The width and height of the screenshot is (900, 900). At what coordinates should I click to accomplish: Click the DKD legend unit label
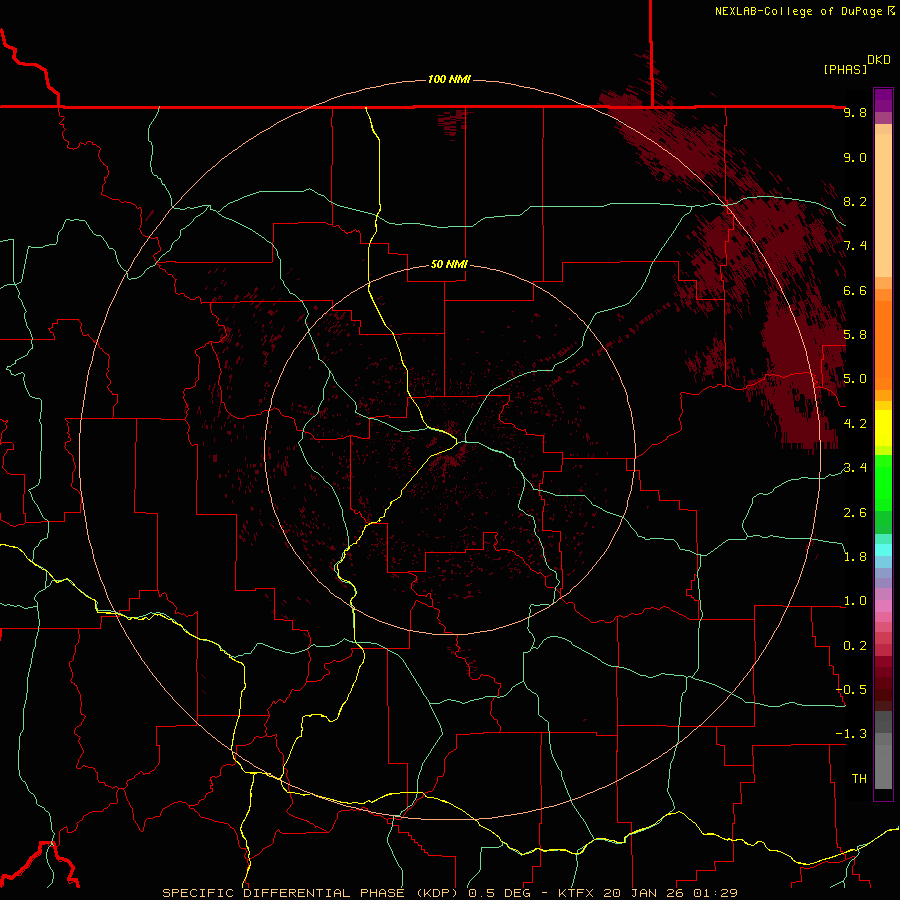pos(879,60)
